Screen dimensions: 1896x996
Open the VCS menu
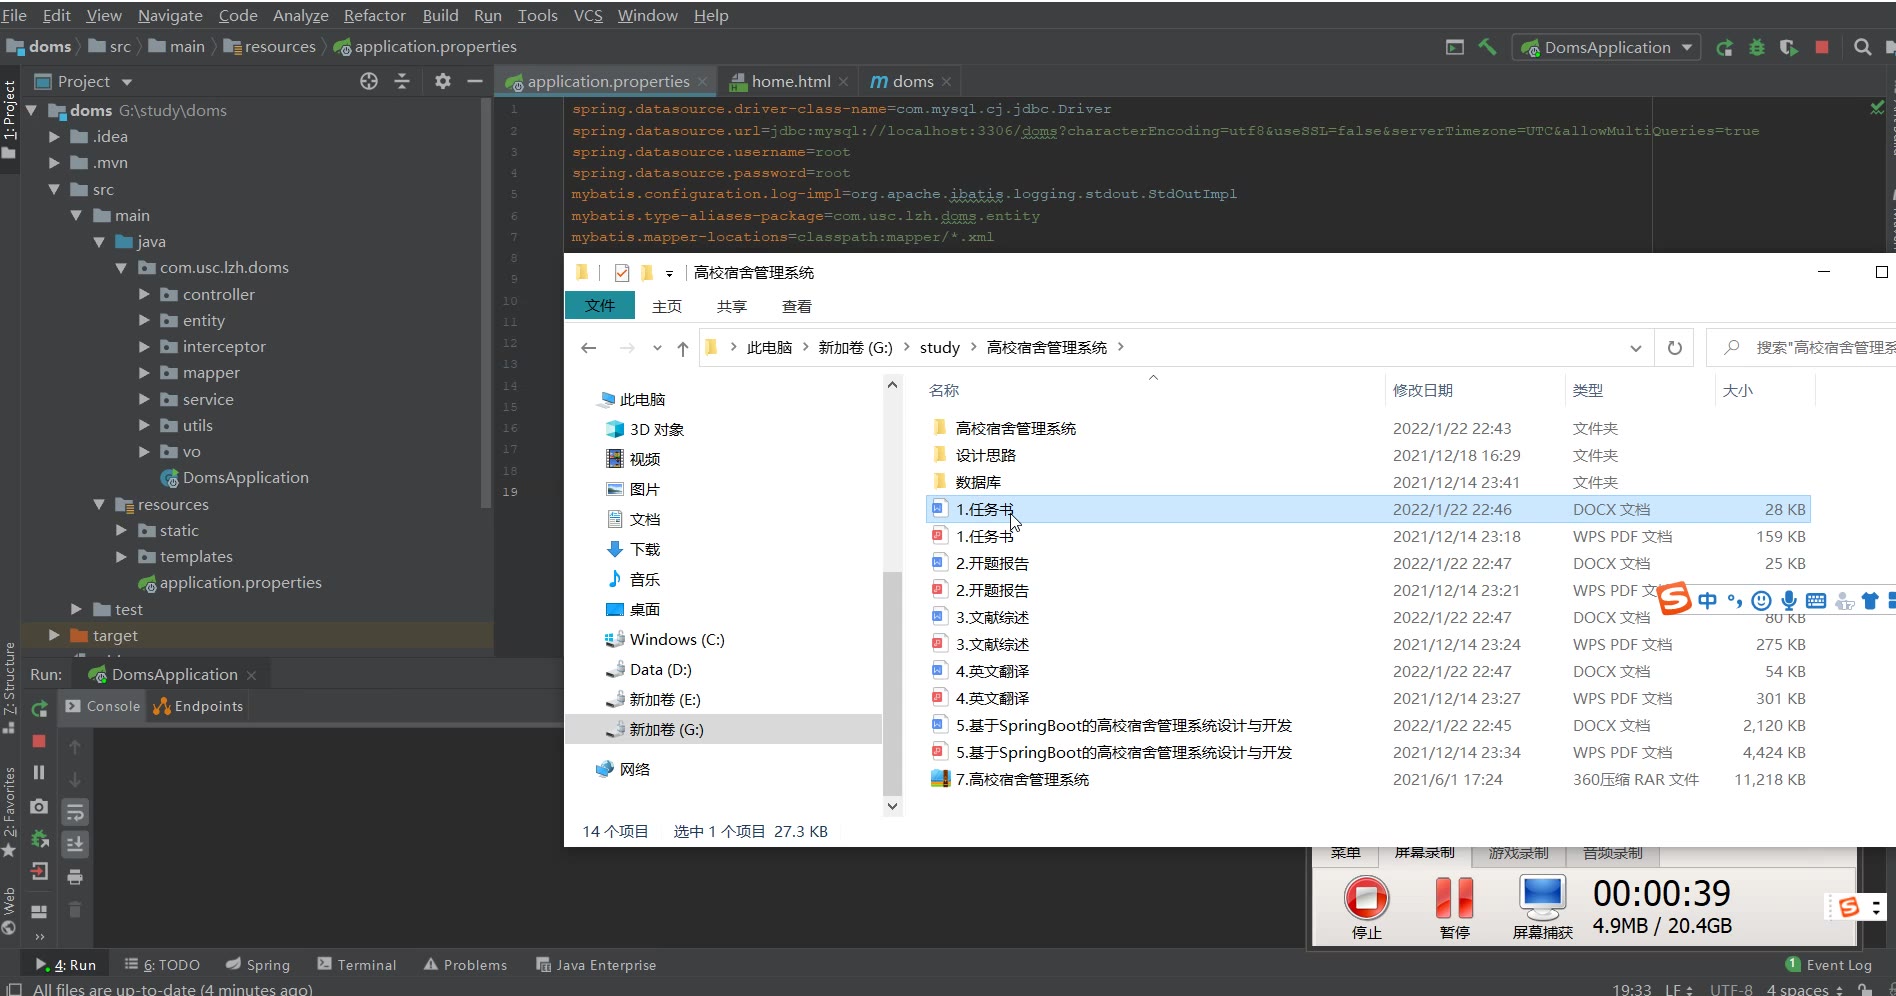pos(588,16)
